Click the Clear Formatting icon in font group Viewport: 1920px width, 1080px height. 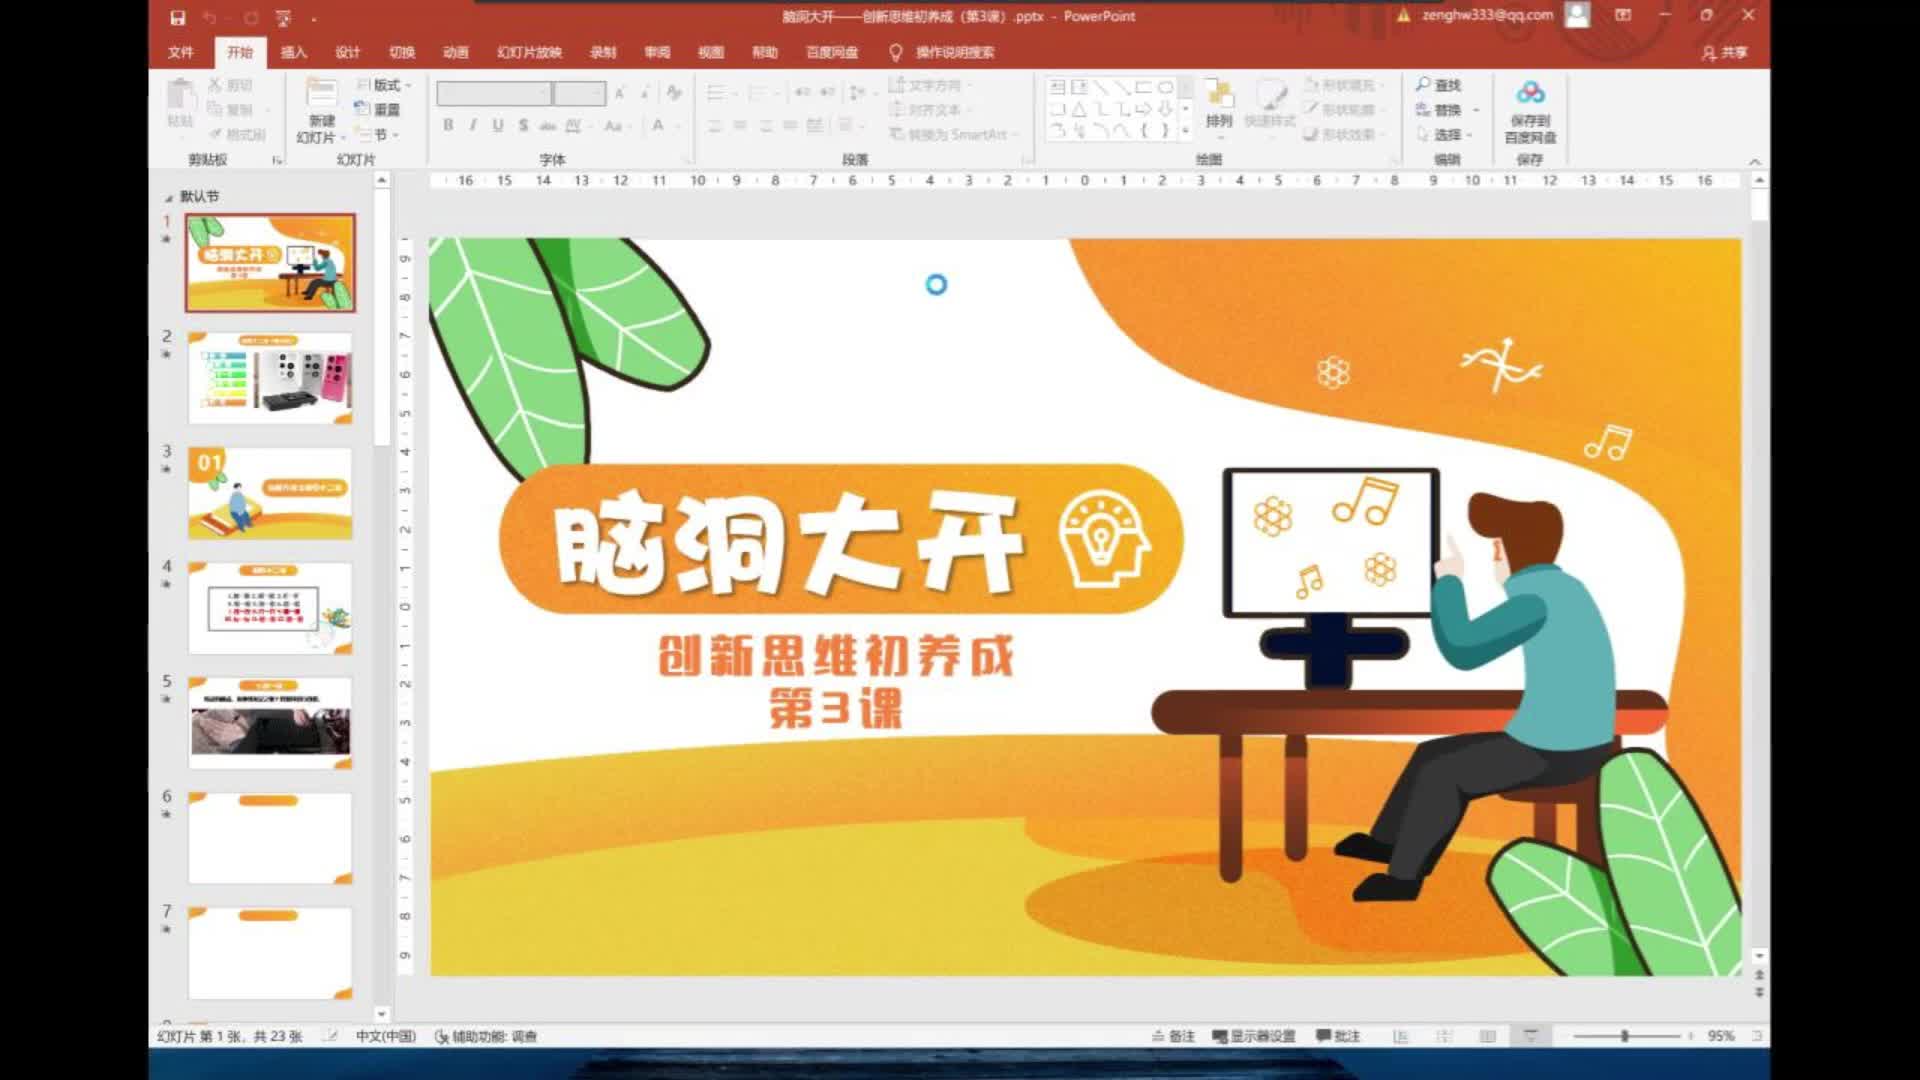pyautogui.click(x=675, y=93)
